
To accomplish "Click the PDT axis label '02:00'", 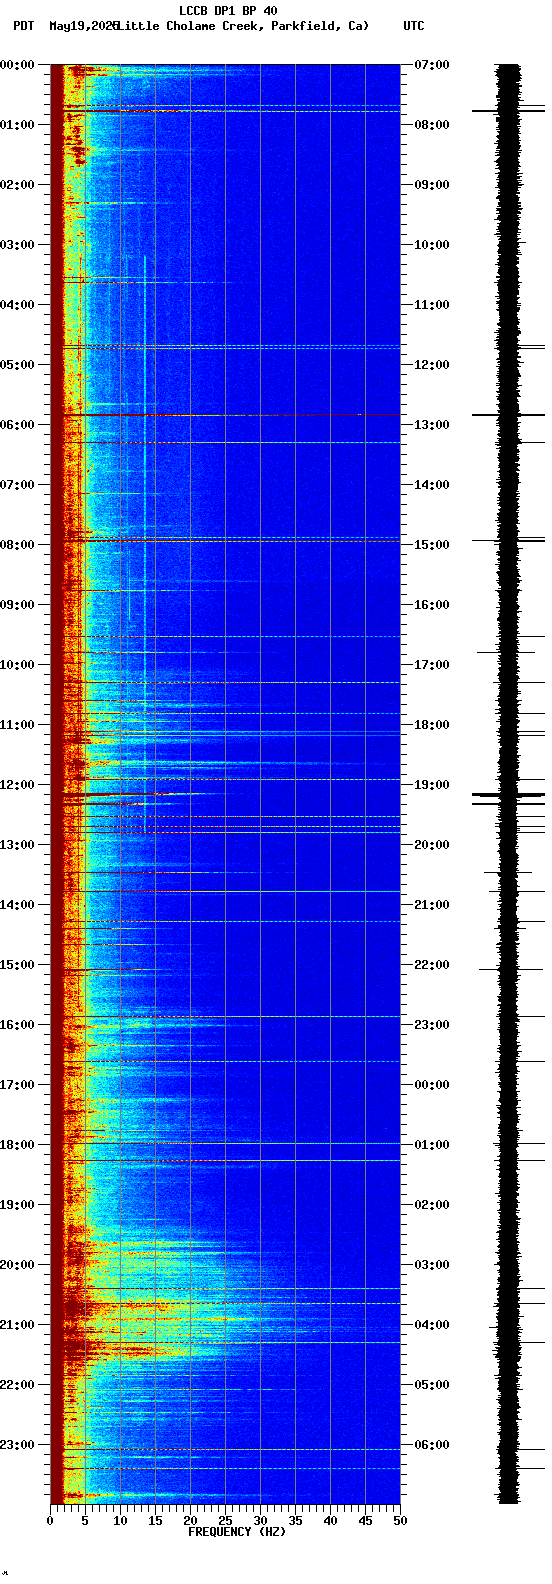I will point(17,185).
